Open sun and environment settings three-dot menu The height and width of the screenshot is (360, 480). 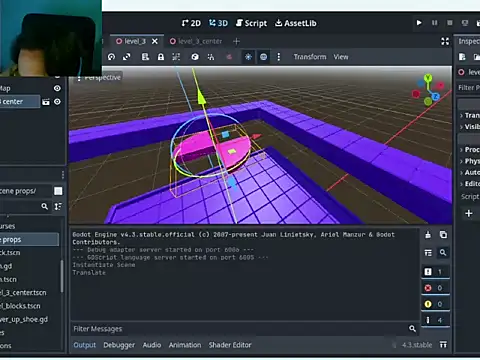(279, 57)
